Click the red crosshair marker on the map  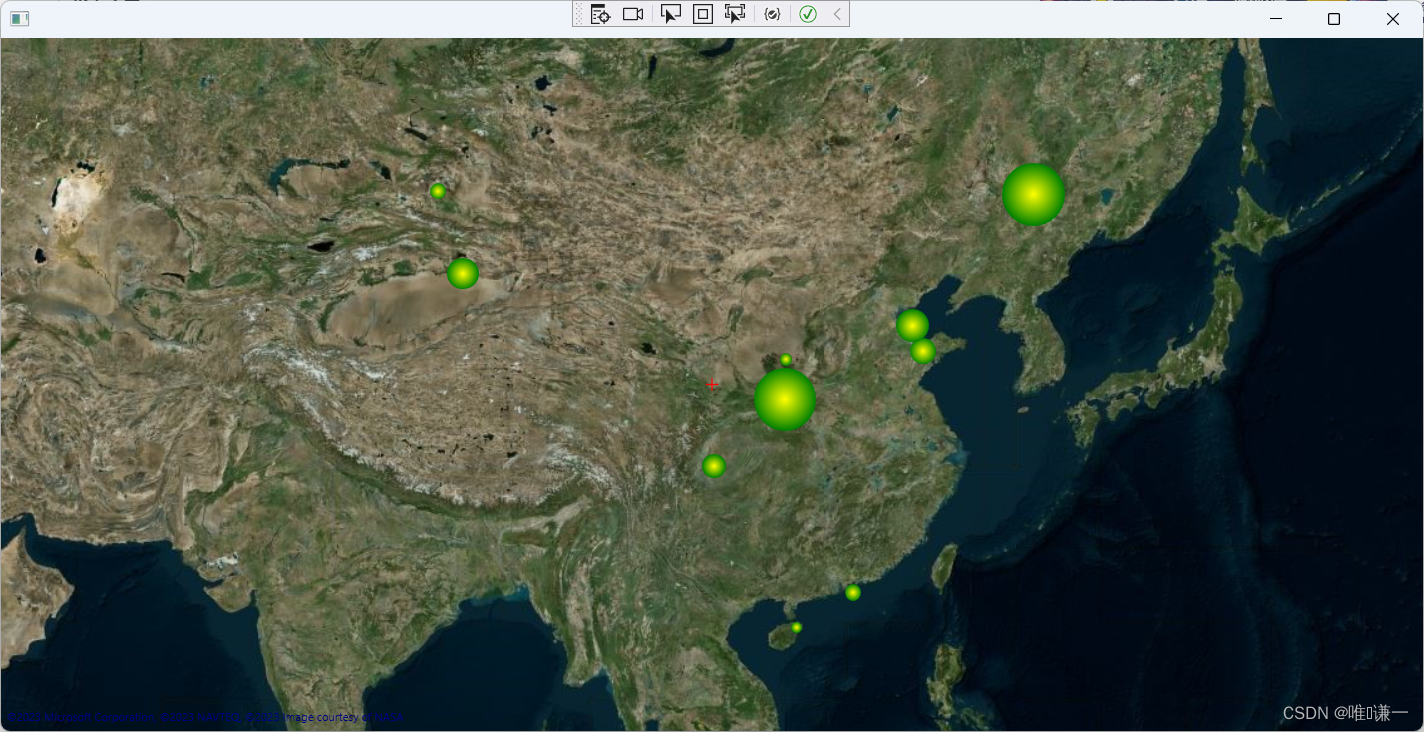point(712,384)
